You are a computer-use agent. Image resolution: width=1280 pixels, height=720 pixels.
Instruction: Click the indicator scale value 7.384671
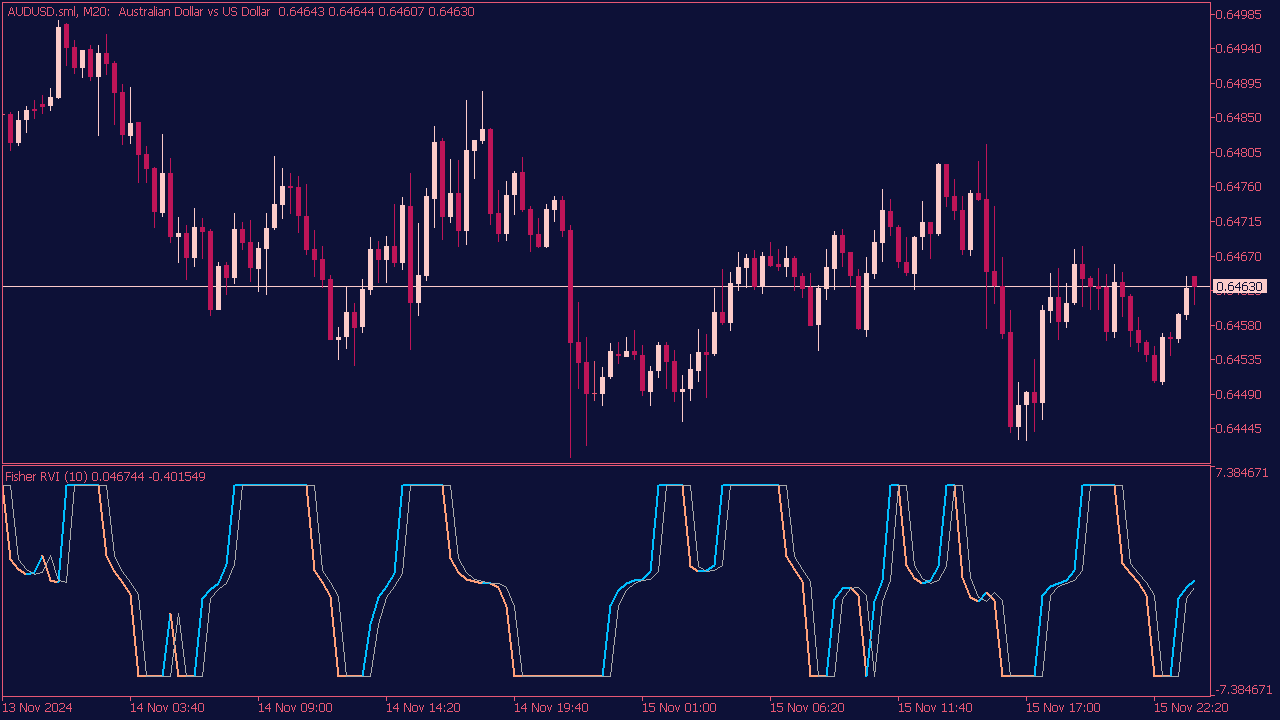[1241, 472]
